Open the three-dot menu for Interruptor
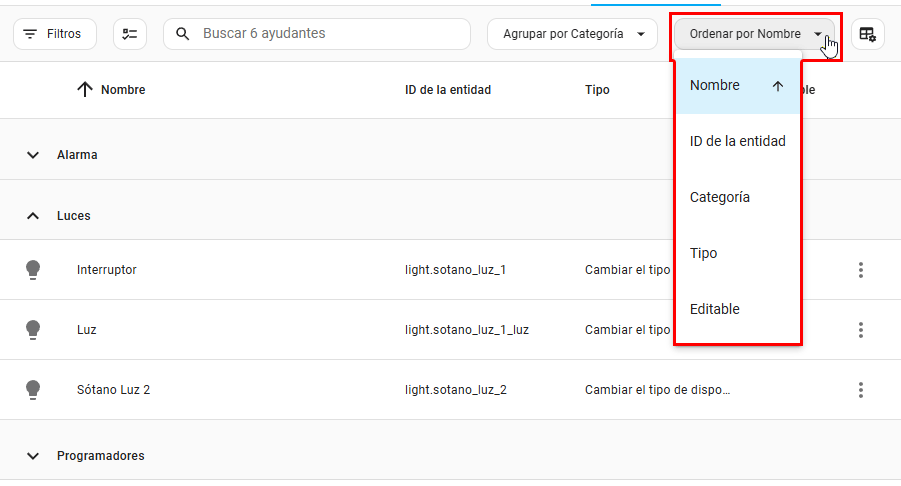 (x=860, y=270)
